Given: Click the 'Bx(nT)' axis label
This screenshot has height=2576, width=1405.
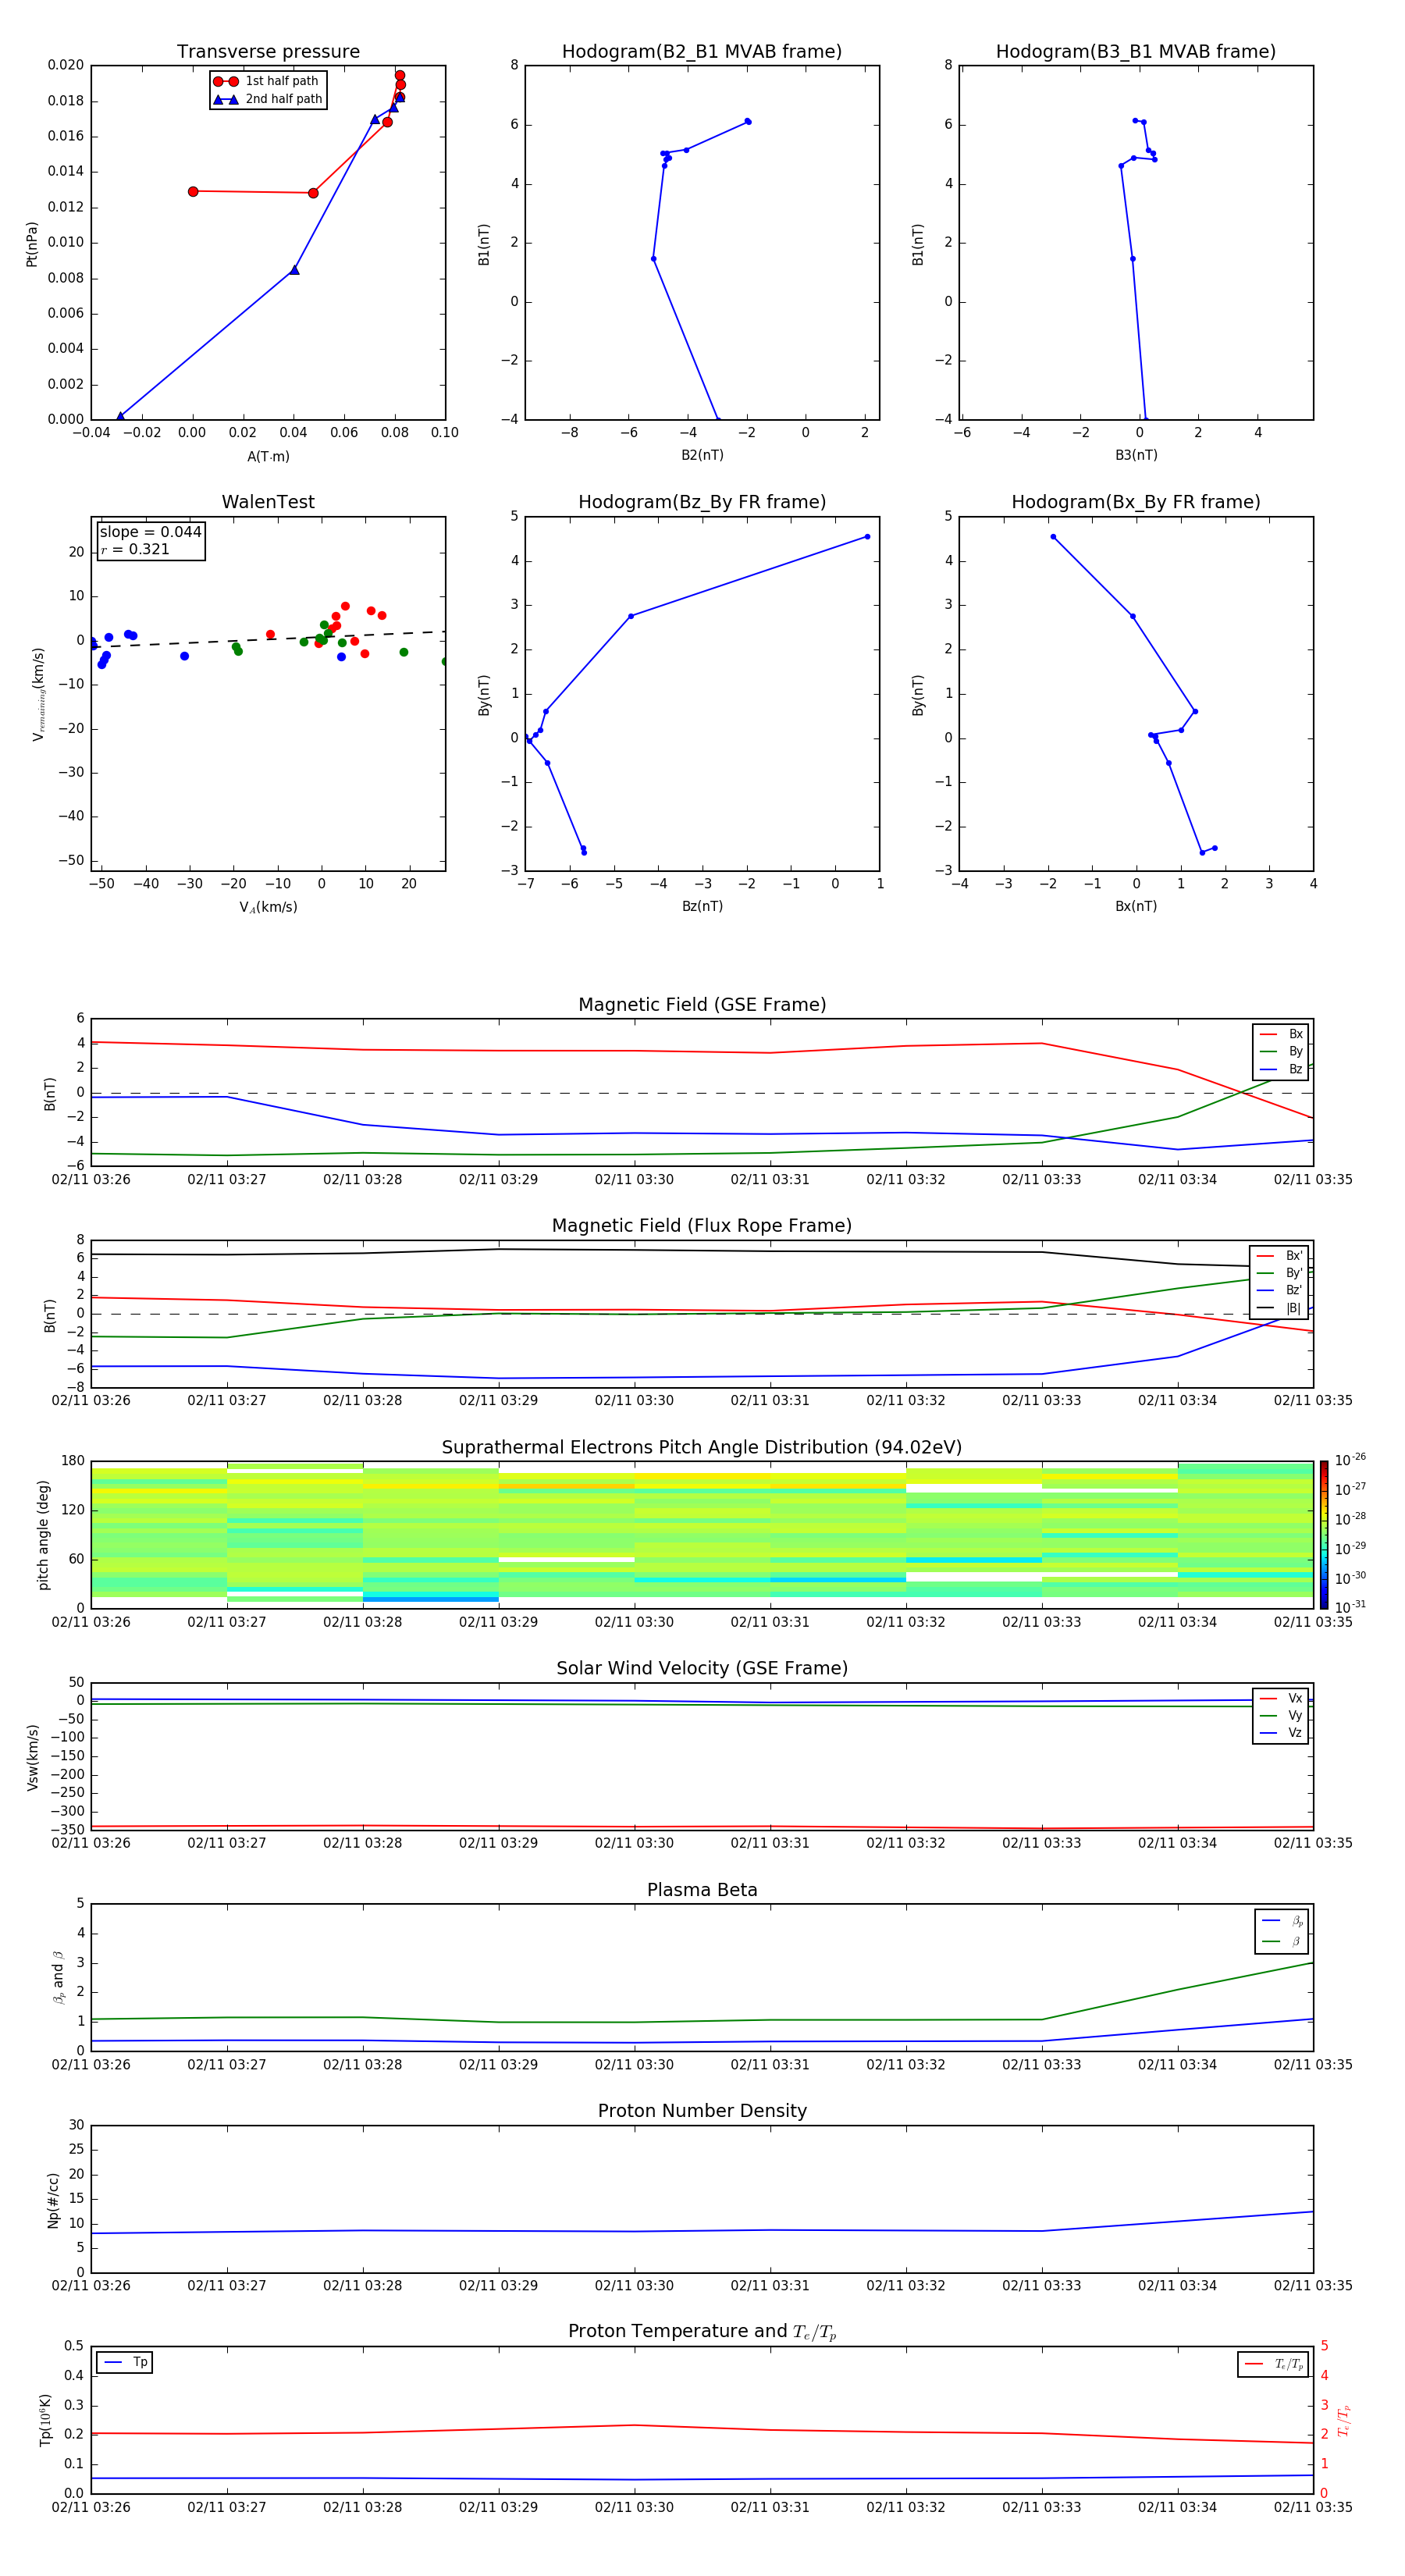Looking at the screenshot, I should [x=1136, y=906].
